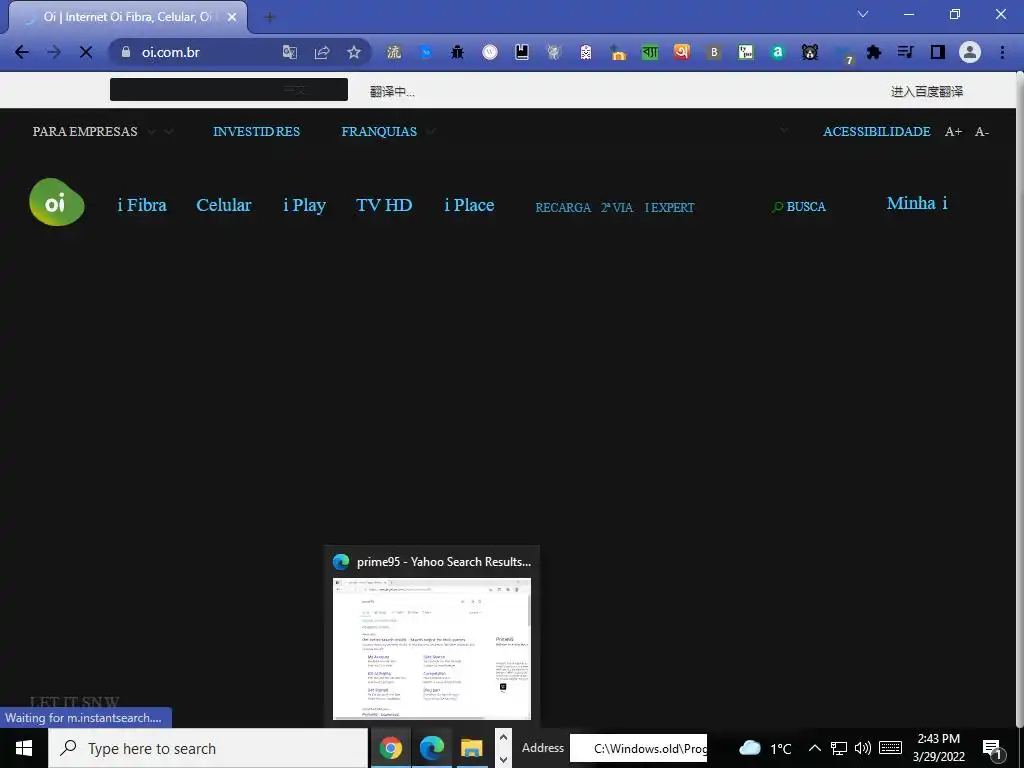The width and height of the screenshot is (1024, 768).
Task: Click the gray B extension icon
Action: coord(714,52)
